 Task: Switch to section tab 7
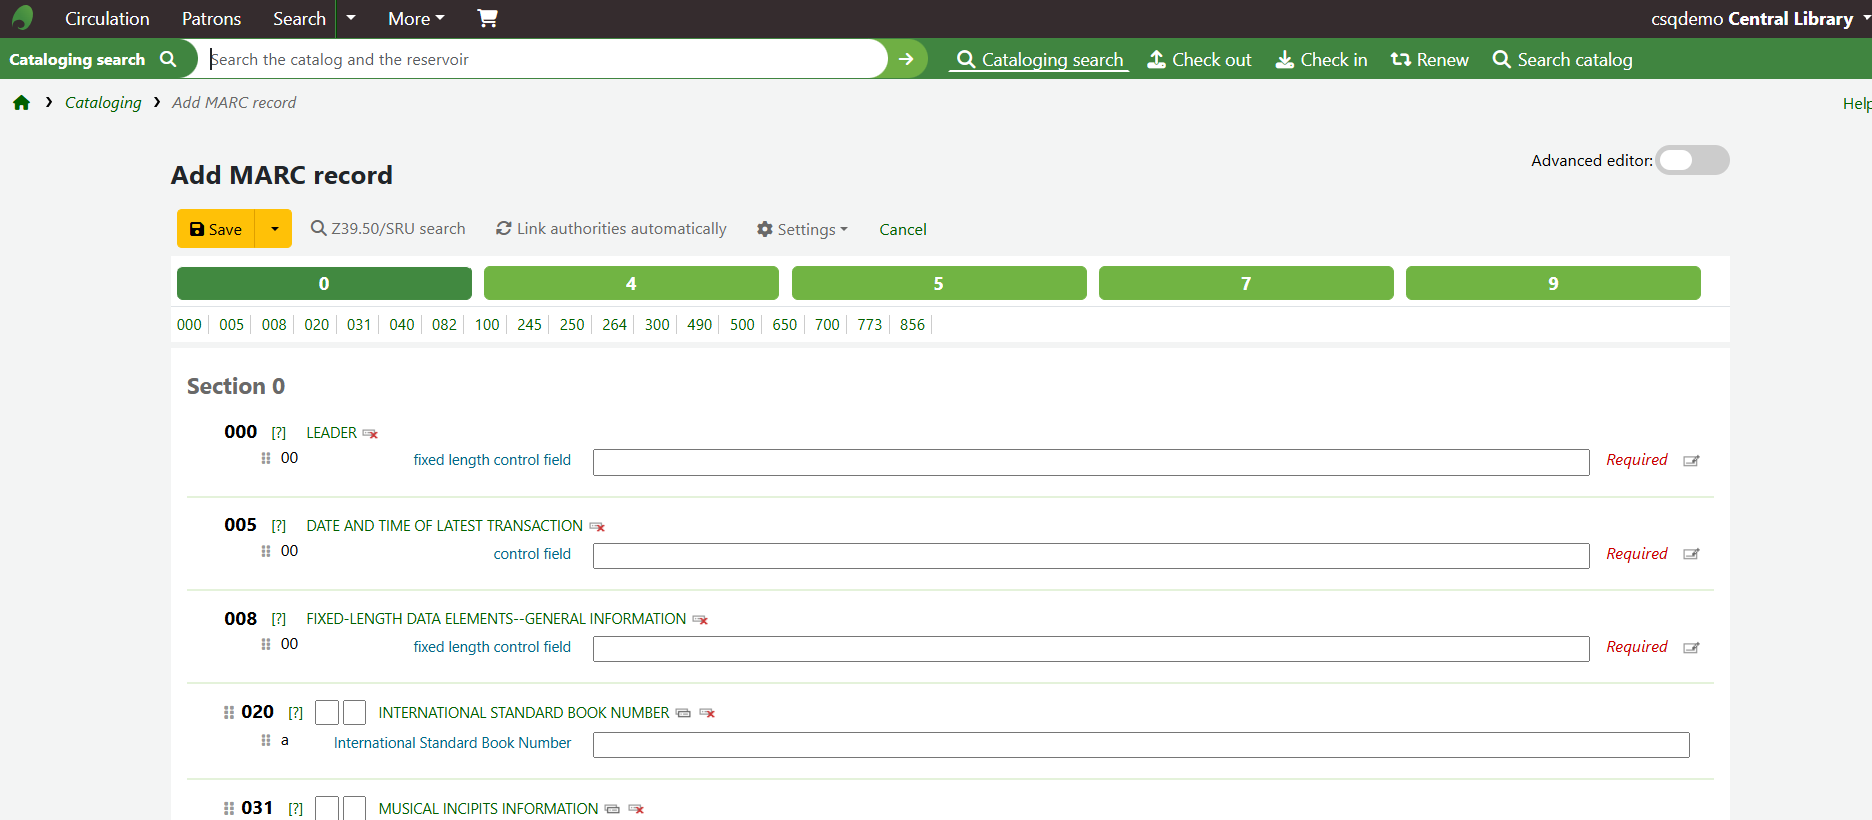tap(1245, 283)
